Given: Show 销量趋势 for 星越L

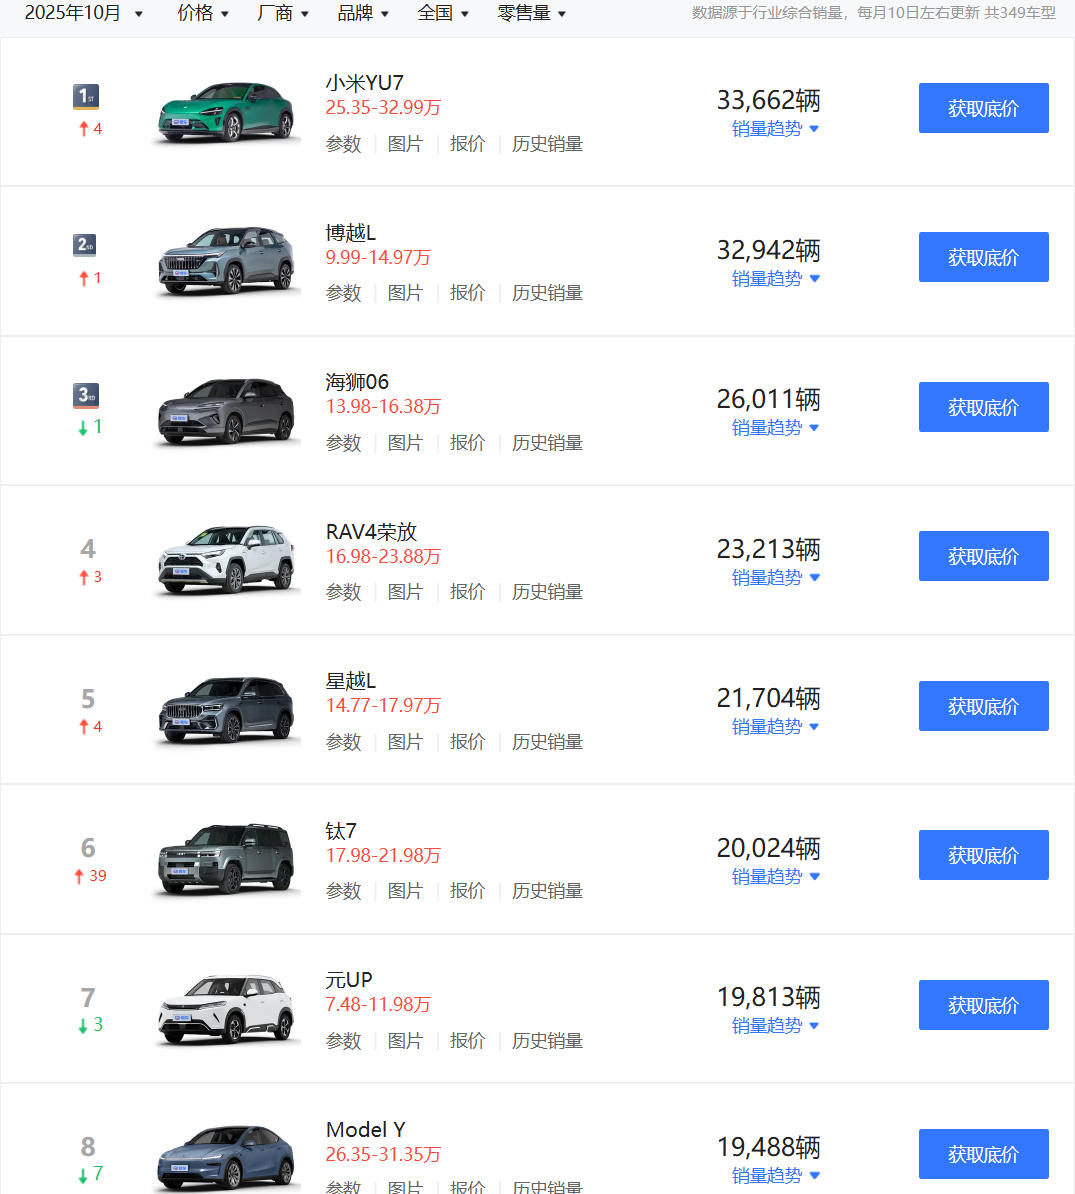Looking at the screenshot, I should pyautogui.click(x=775, y=727).
